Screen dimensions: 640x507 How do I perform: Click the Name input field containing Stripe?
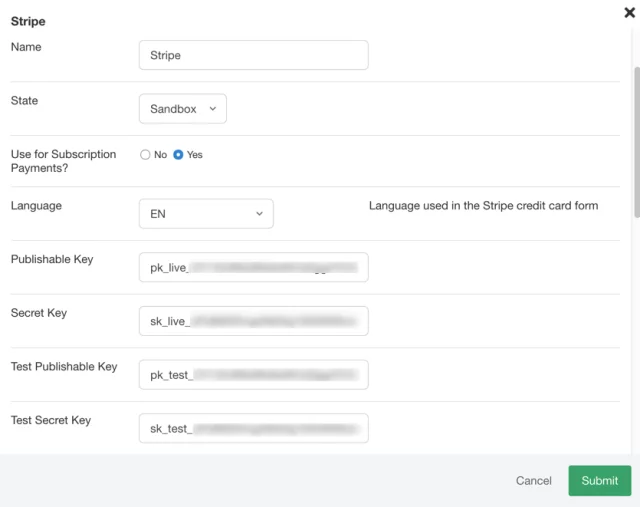pyautogui.click(x=253, y=55)
